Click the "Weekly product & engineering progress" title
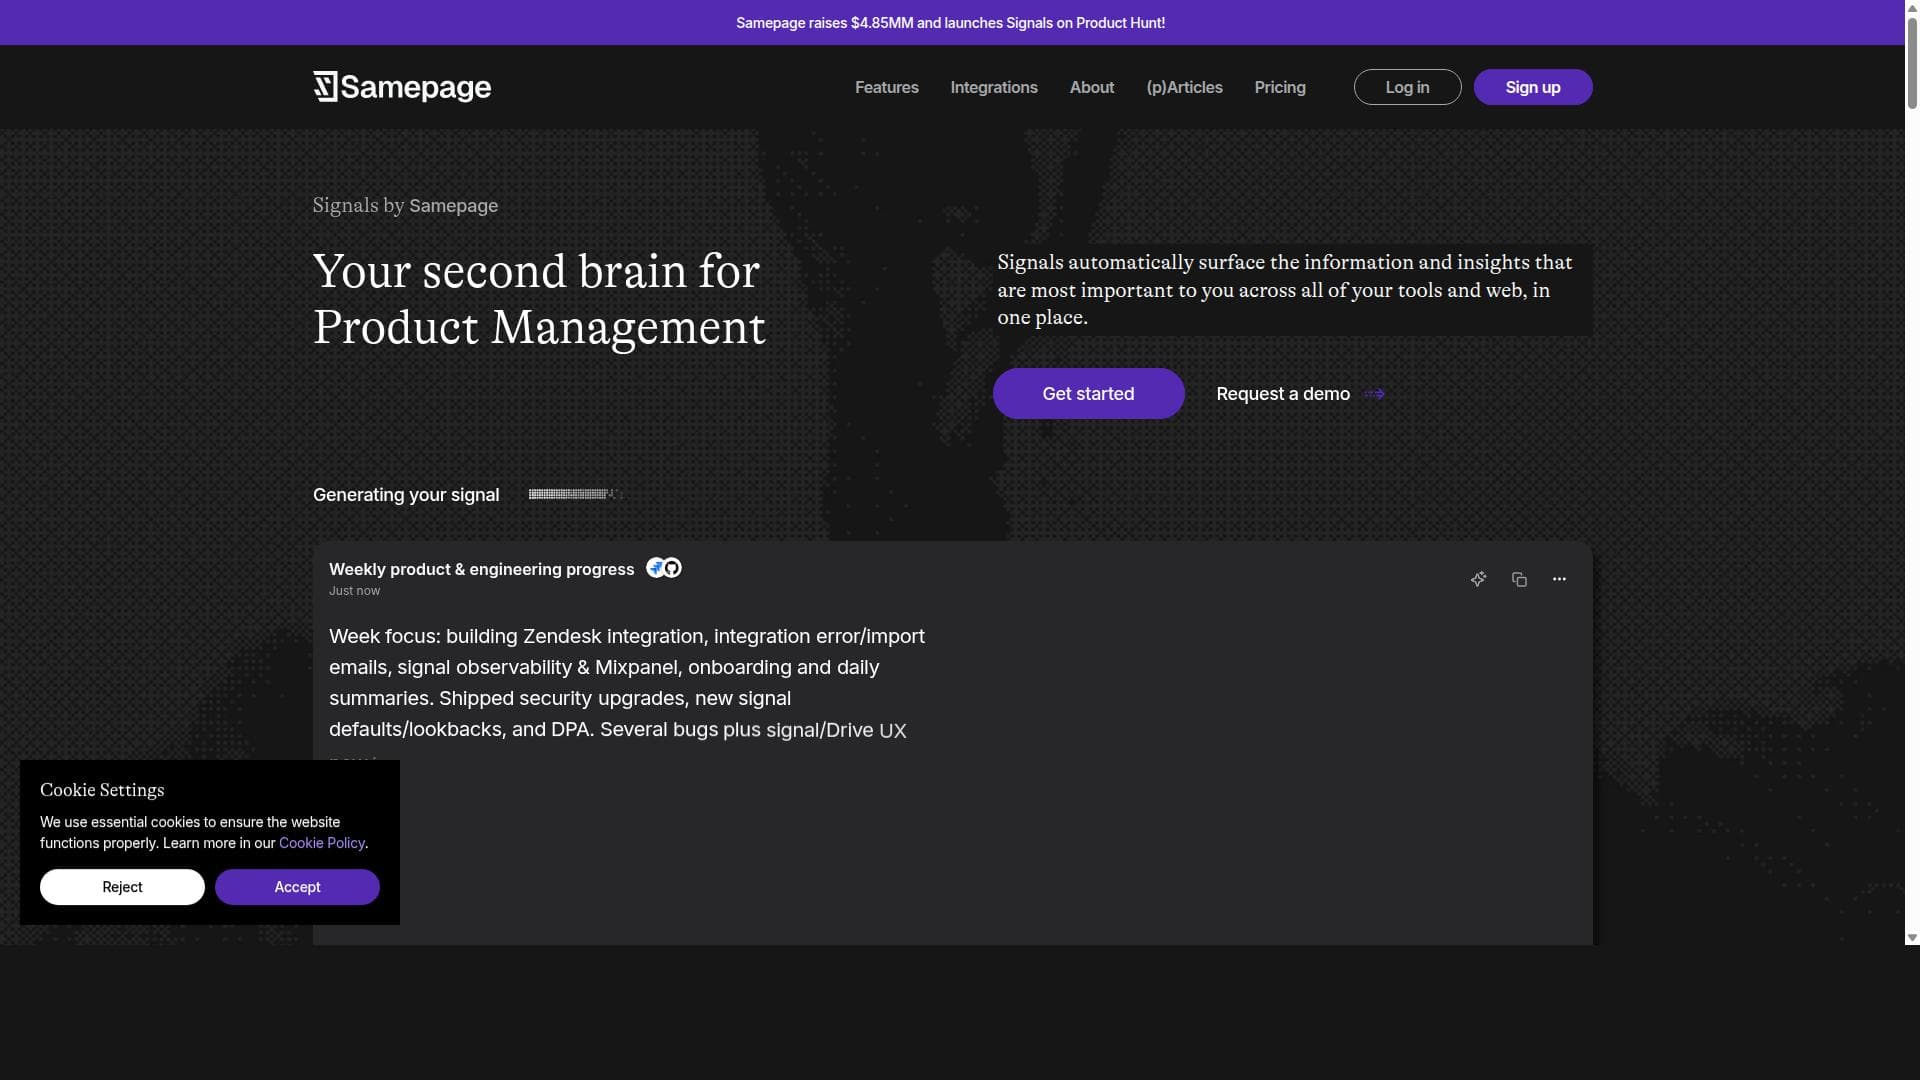The image size is (1920, 1080). pos(481,569)
